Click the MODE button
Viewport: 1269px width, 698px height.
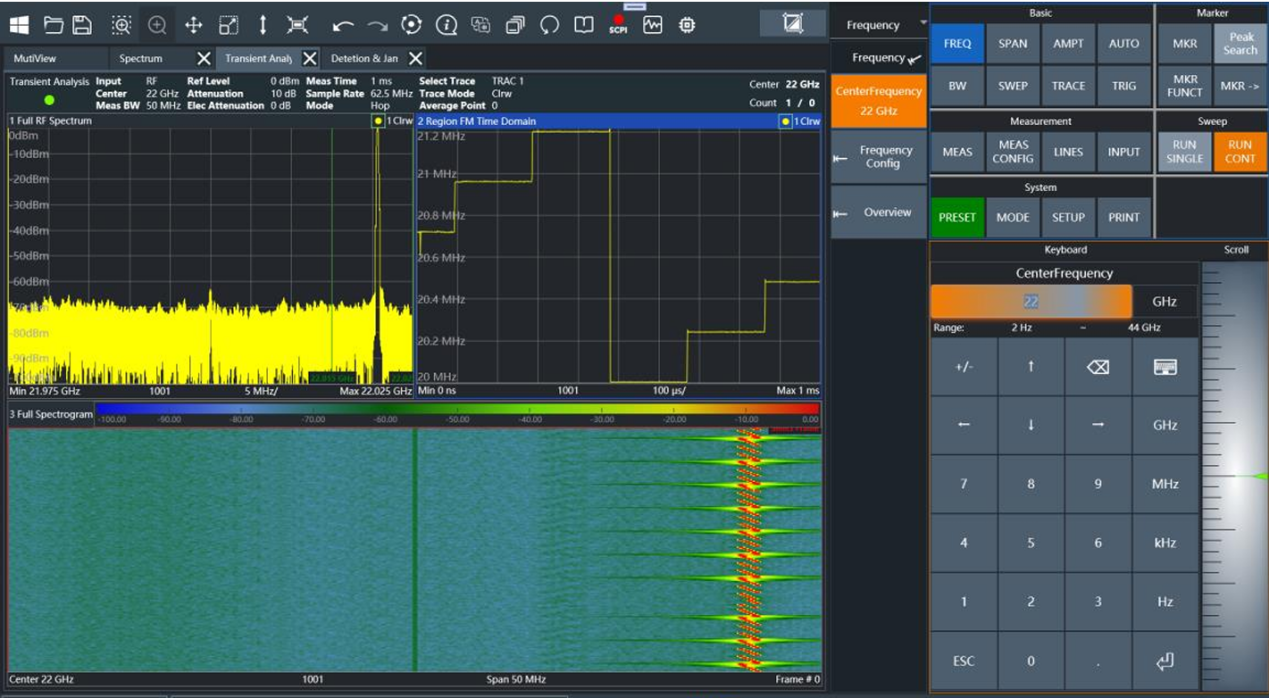click(1013, 217)
